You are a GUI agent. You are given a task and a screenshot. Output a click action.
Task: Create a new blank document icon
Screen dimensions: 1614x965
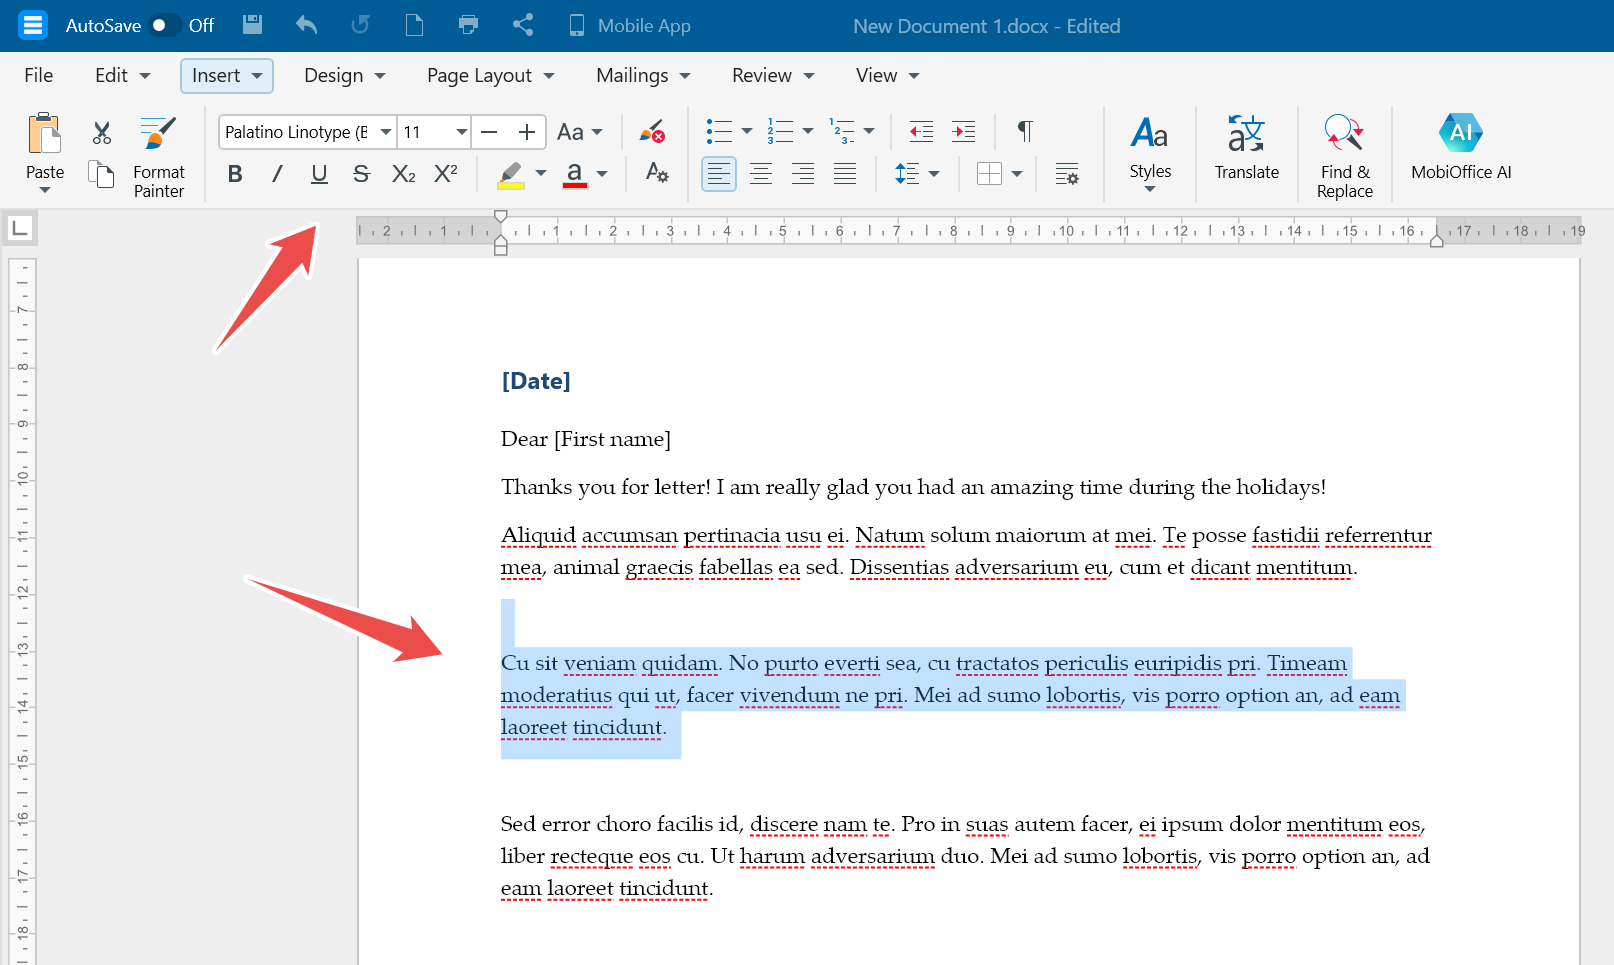click(x=414, y=25)
